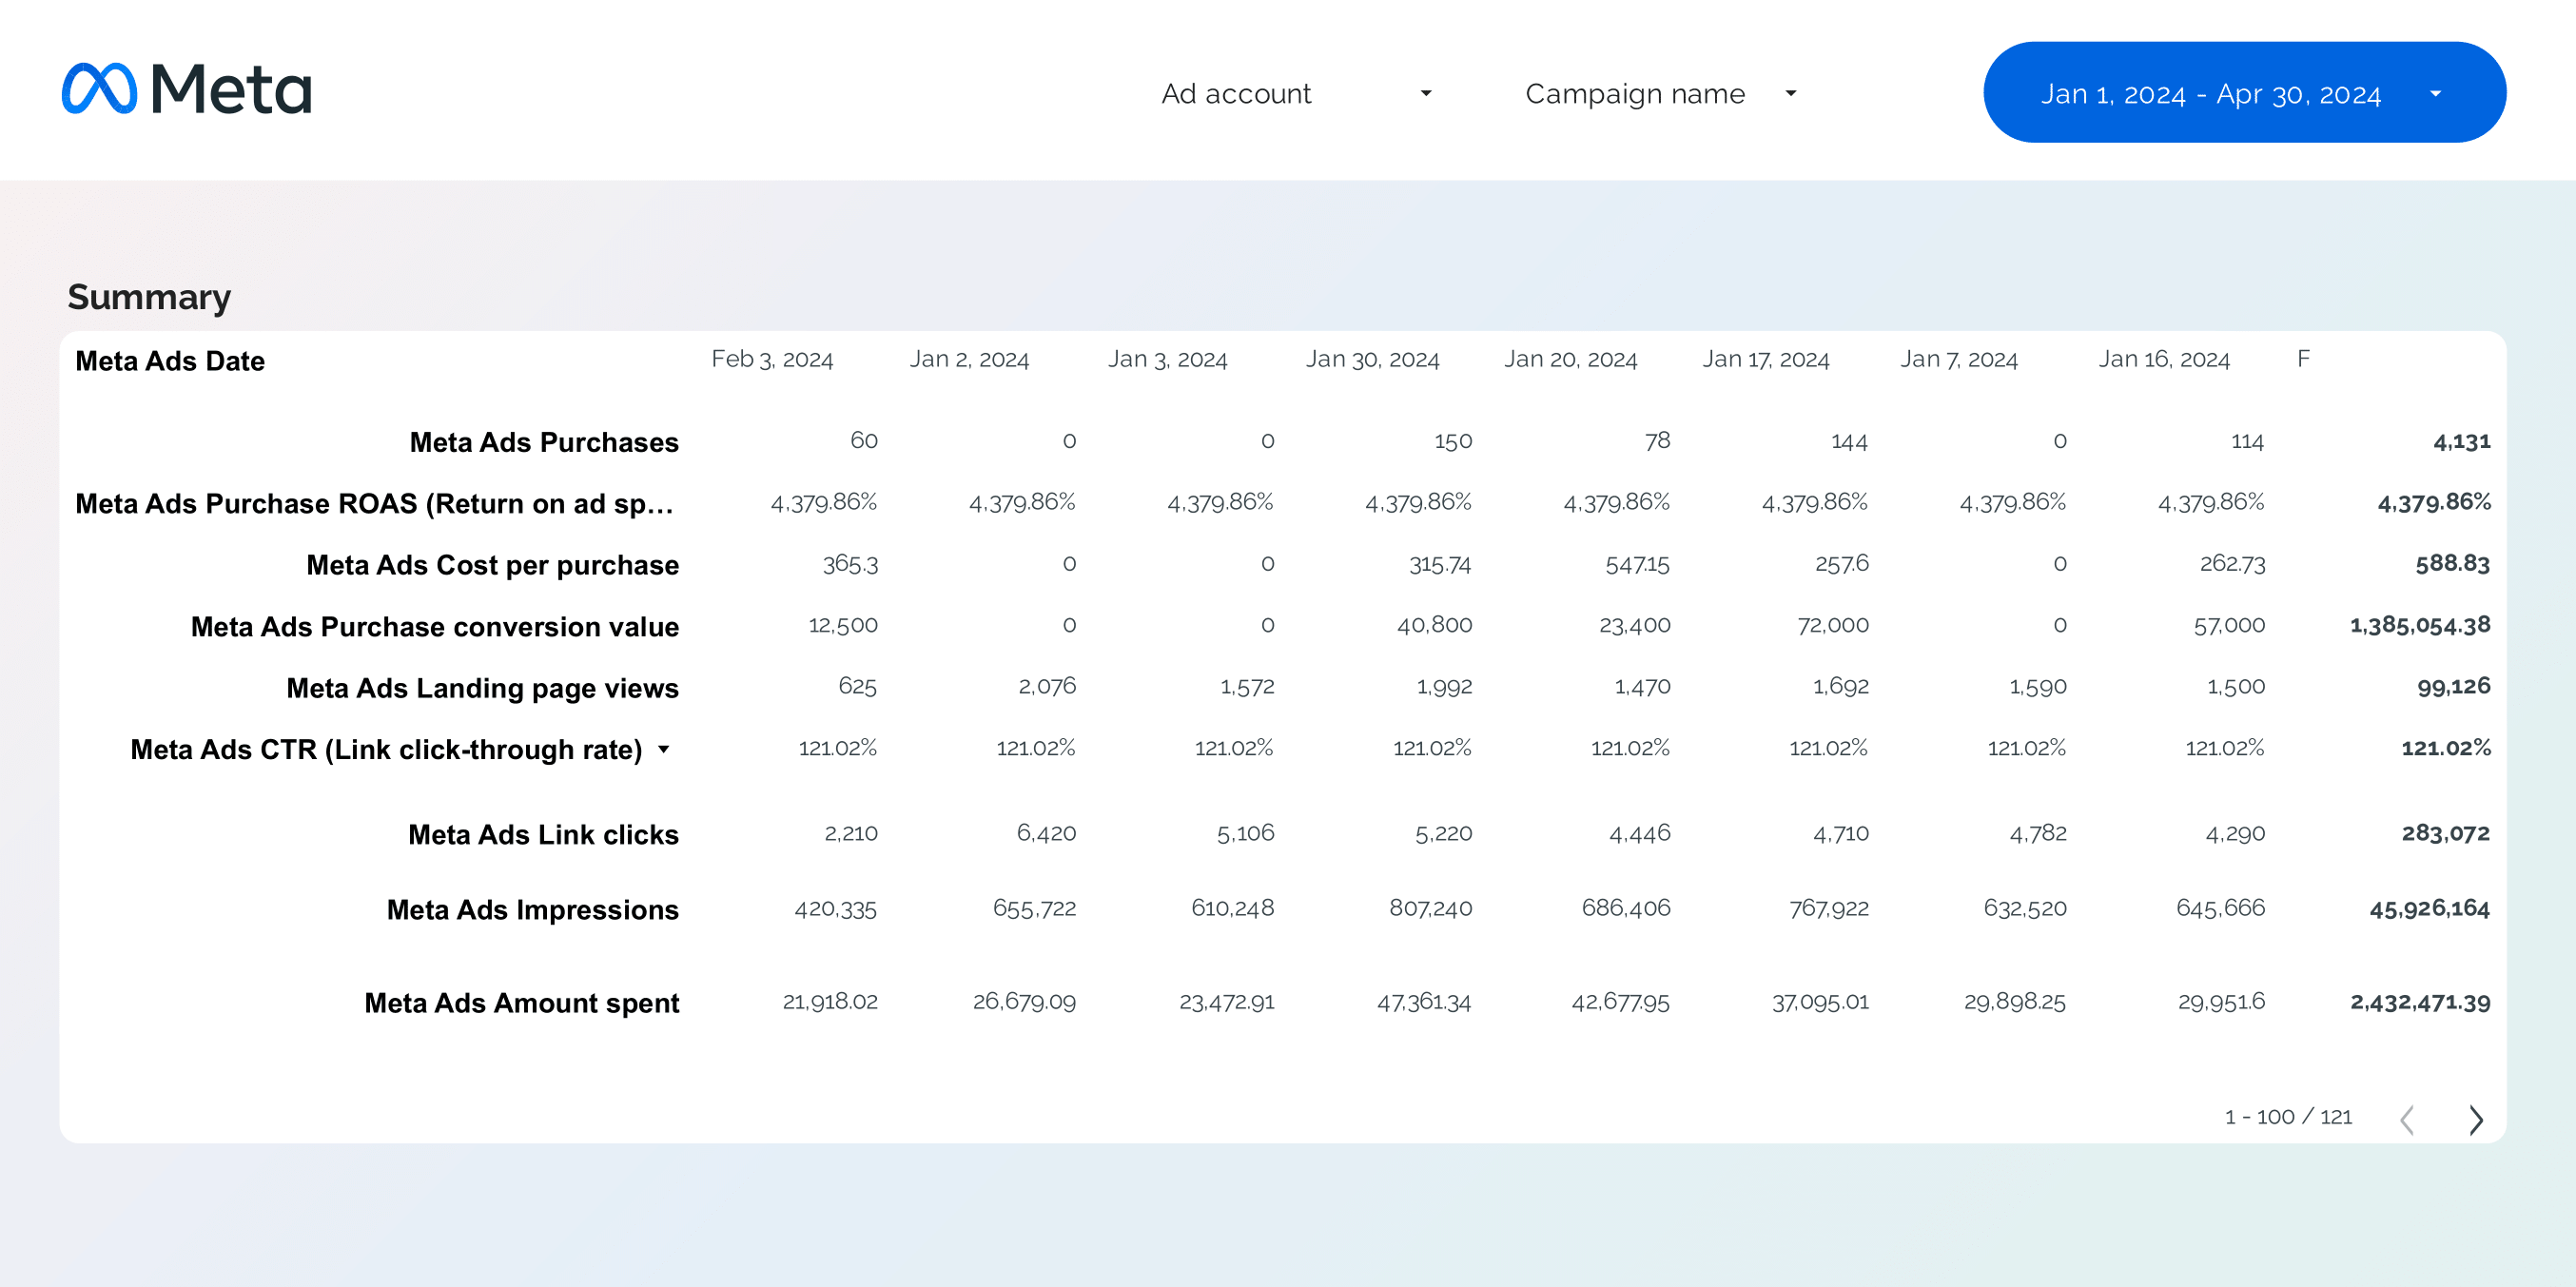The image size is (2576, 1287).
Task: Open the Ad account dropdown
Action: tap(1296, 93)
